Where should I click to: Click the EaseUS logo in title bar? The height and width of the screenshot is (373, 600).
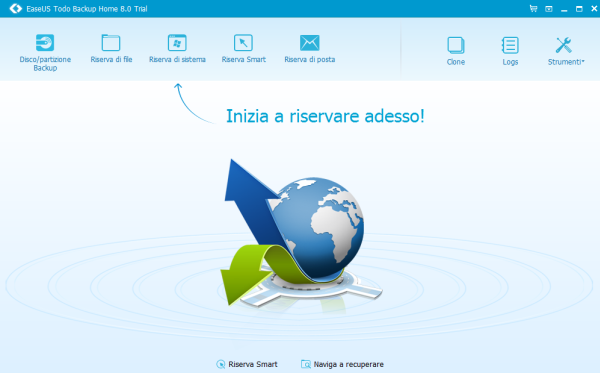tap(16, 8)
